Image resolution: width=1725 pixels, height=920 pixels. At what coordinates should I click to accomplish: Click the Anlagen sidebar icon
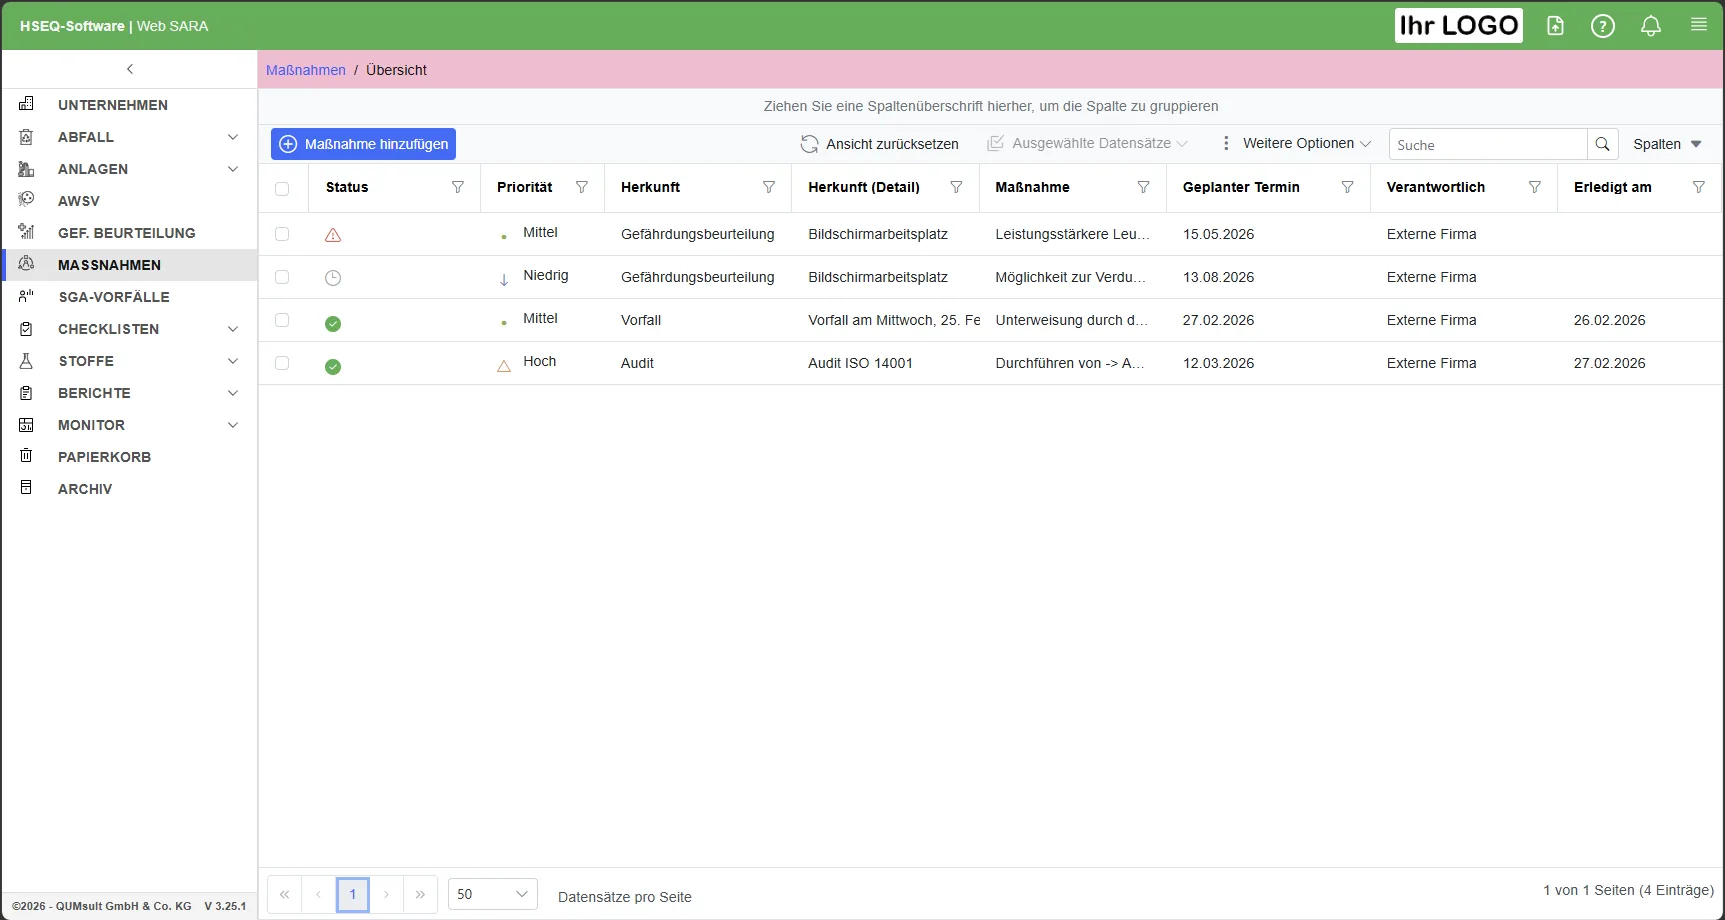point(27,168)
